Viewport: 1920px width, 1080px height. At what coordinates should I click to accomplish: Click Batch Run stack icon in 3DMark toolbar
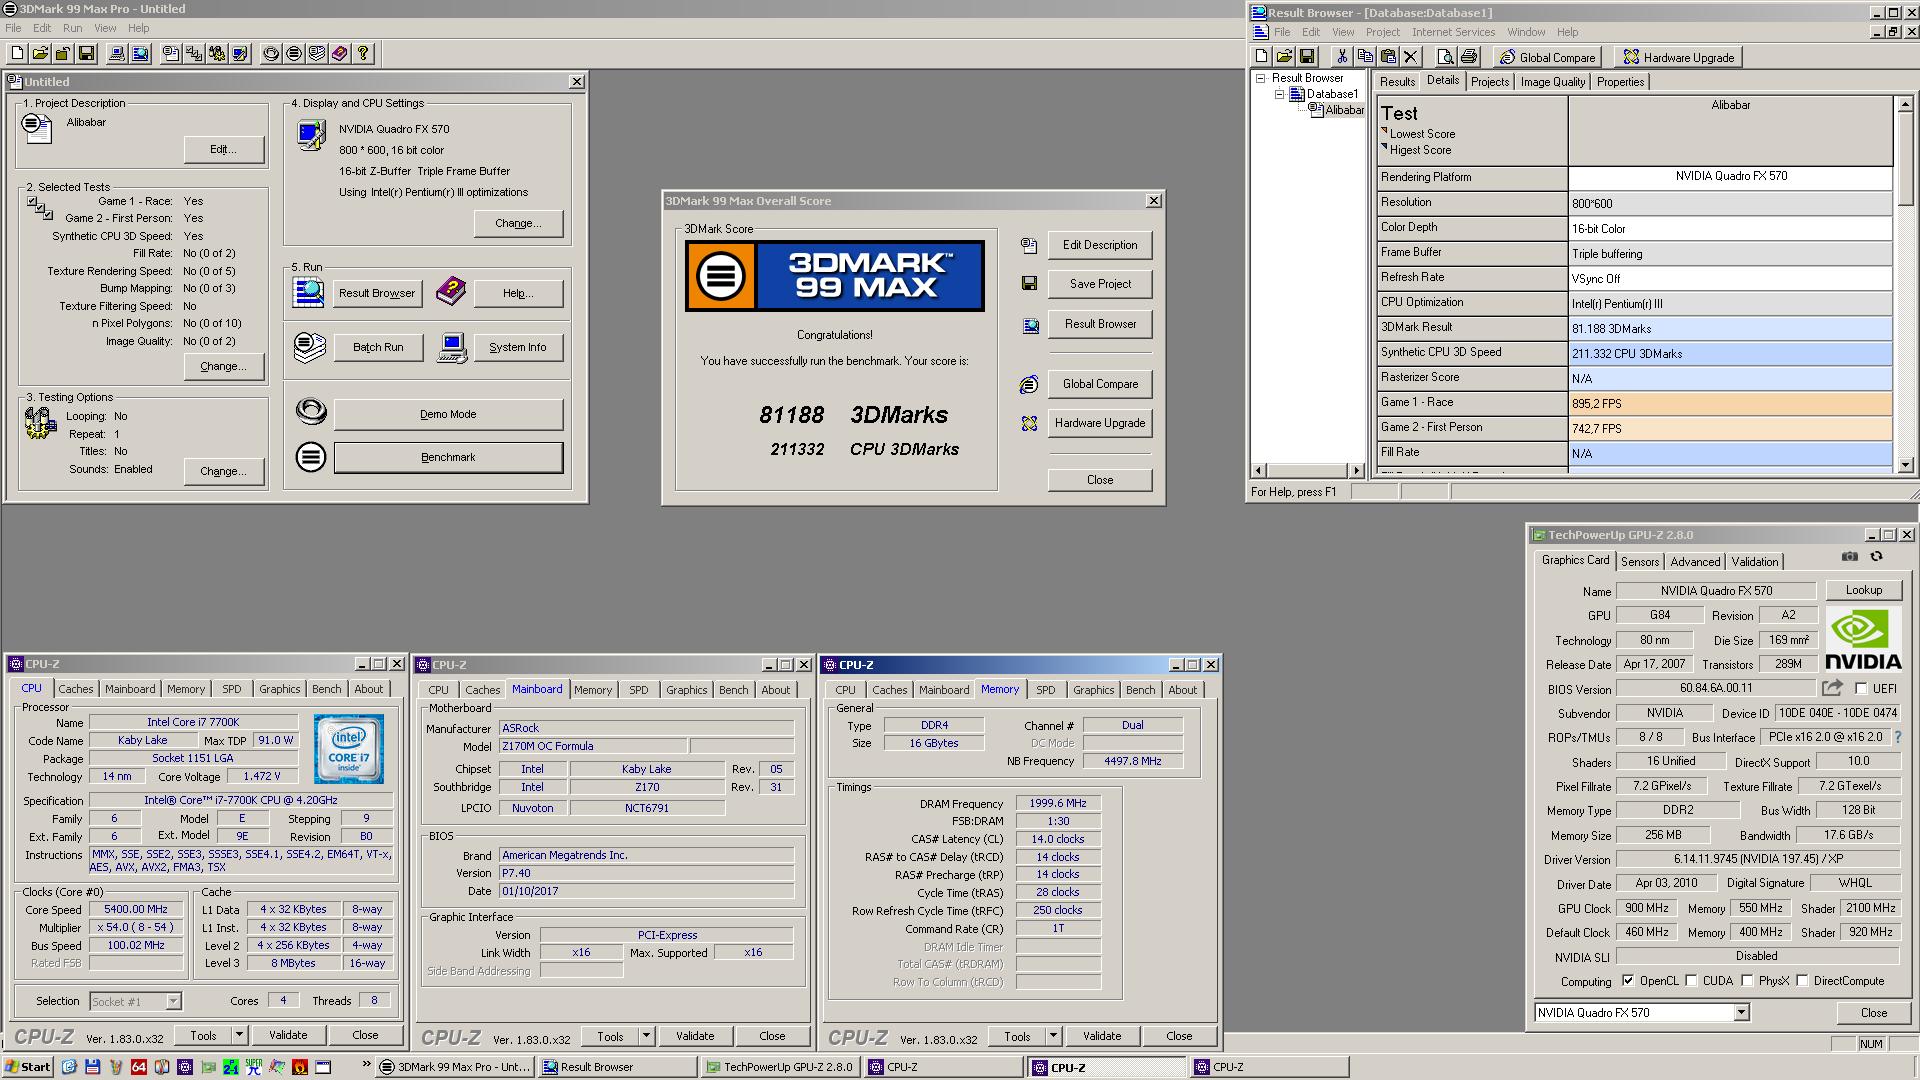pos(317,54)
